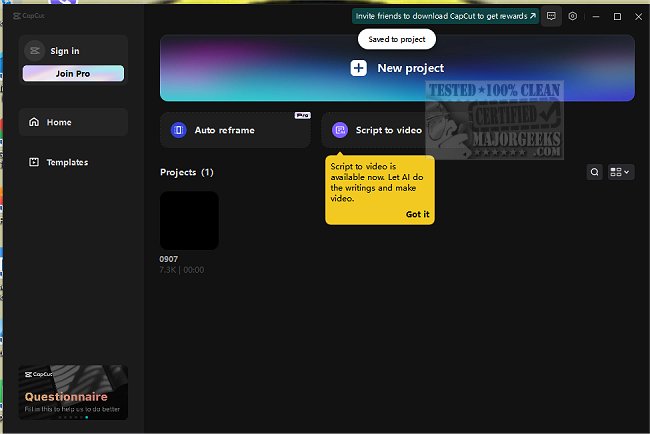Image resolution: width=650 pixels, height=434 pixels.
Task: Go to the Home tab
Action: 59,122
